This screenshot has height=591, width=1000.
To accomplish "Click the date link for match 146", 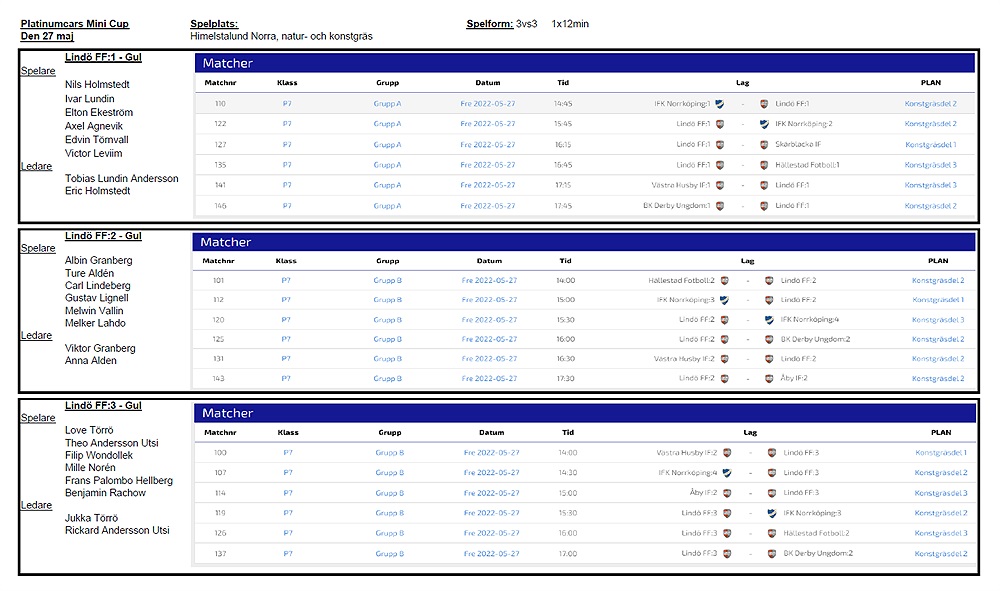I will click(x=488, y=206).
